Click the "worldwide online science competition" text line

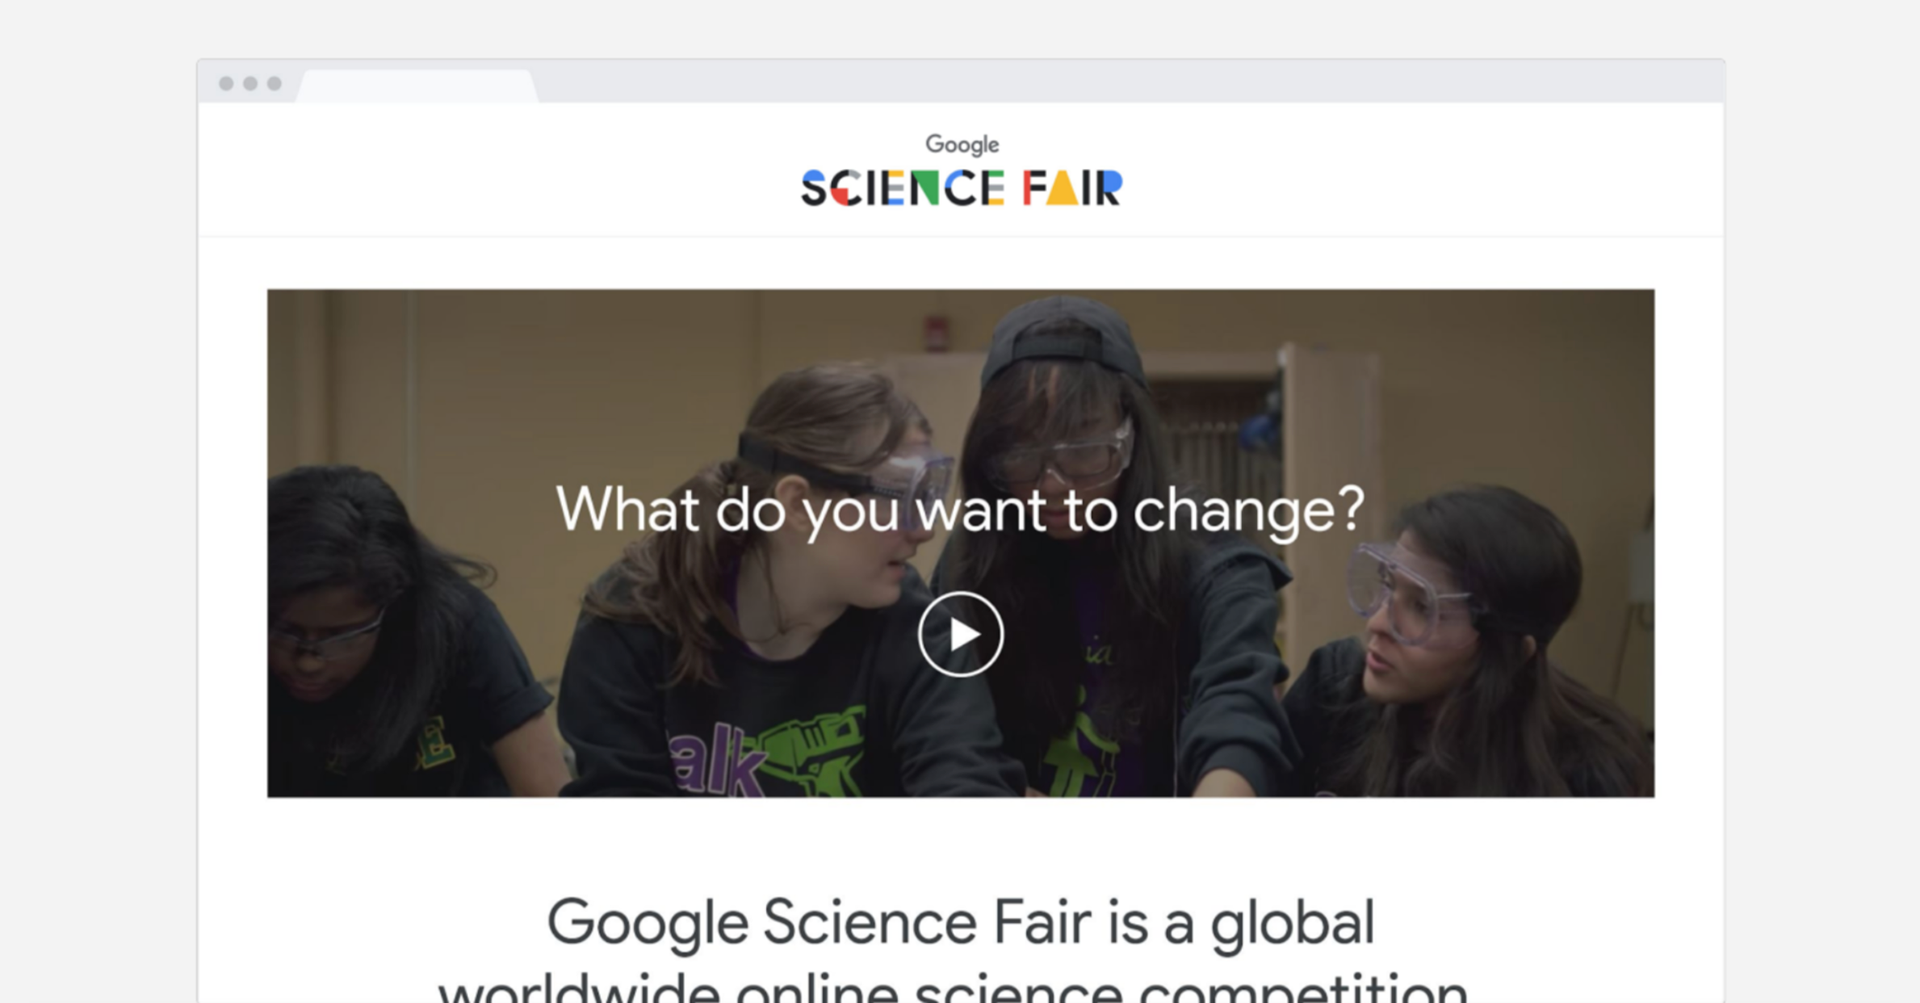tap(953, 988)
